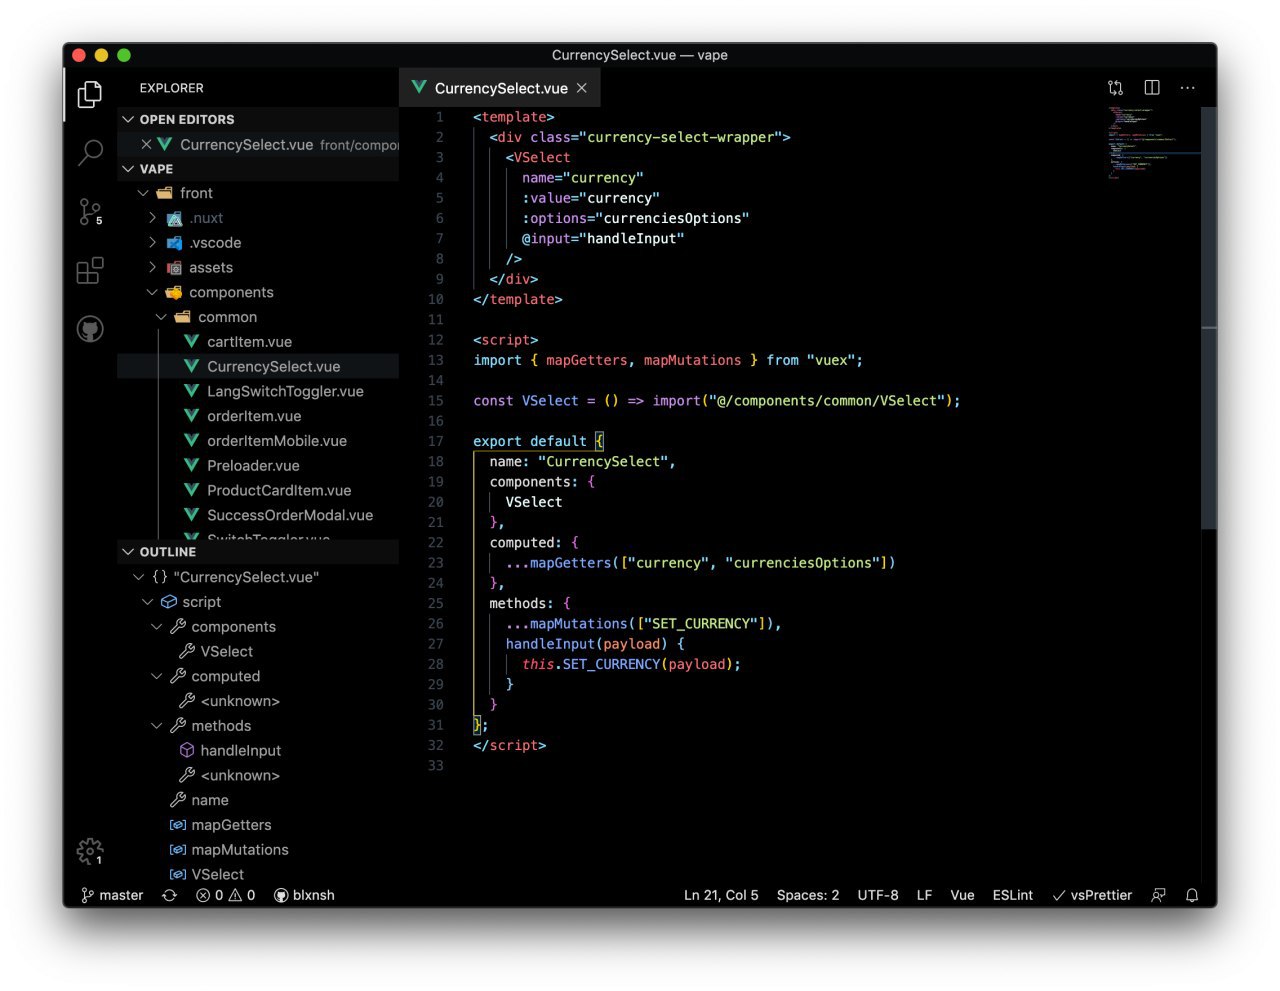Open the feedback icon in status bar
Viewport: 1280px width, 991px height.
click(x=1158, y=895)
